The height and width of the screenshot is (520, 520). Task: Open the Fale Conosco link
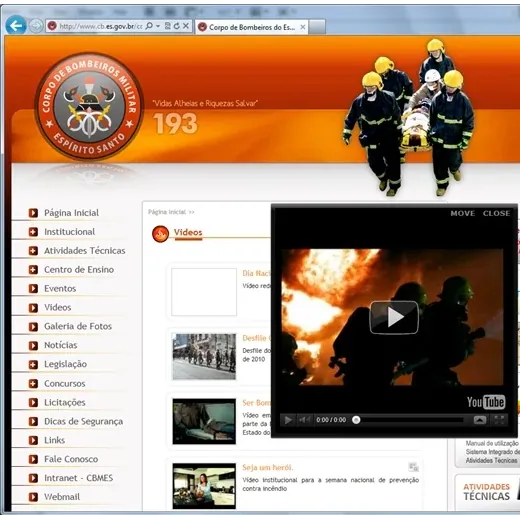[71, 459]
